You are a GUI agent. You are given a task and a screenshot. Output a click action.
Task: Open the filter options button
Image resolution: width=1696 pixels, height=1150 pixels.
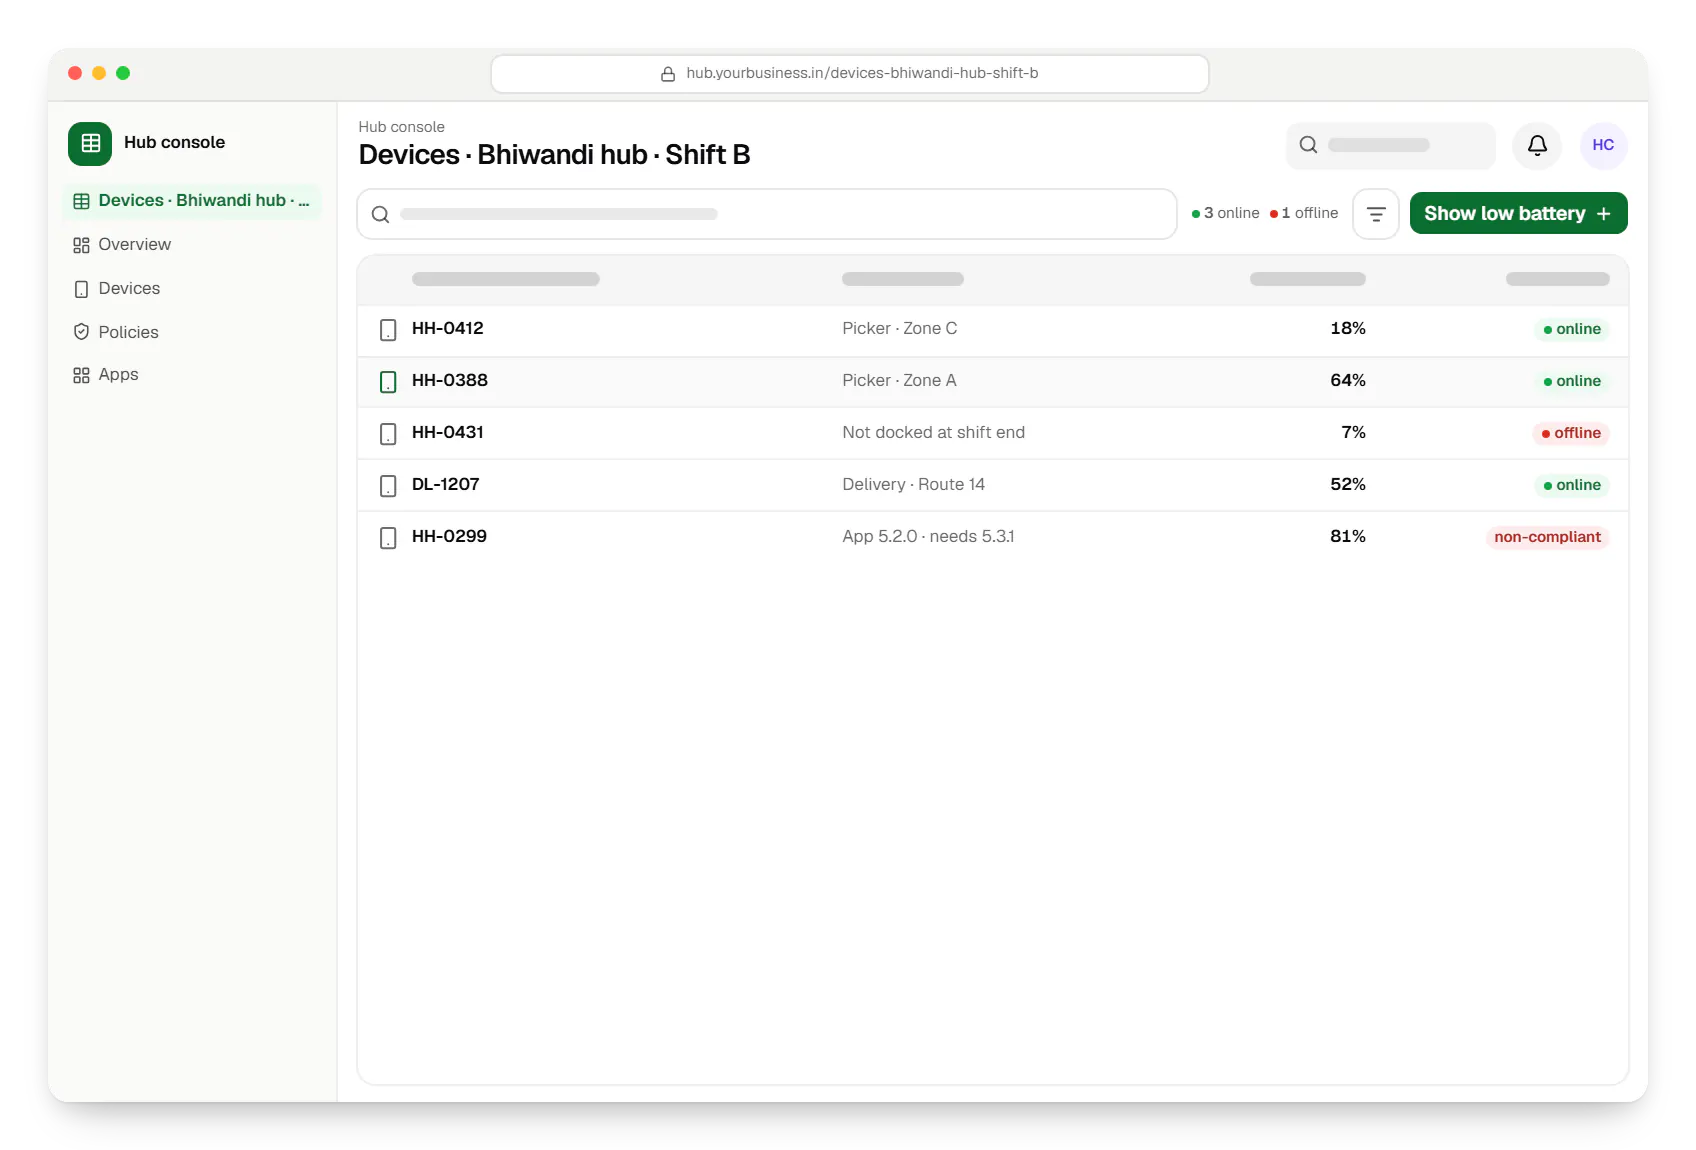(x=1376, y=214)
